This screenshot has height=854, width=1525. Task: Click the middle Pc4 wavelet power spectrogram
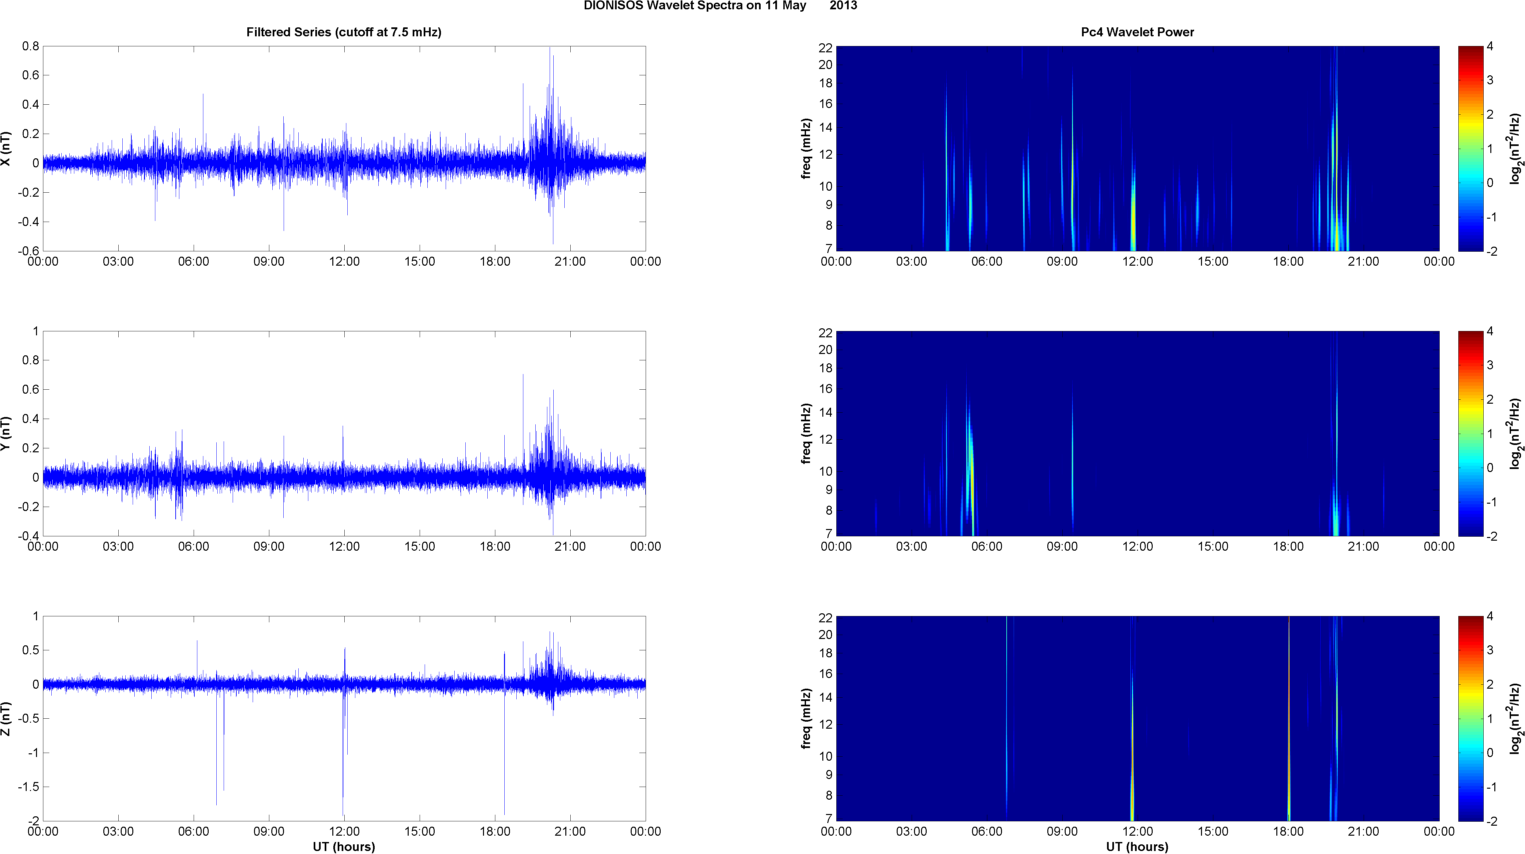(x=1137, y=434)
